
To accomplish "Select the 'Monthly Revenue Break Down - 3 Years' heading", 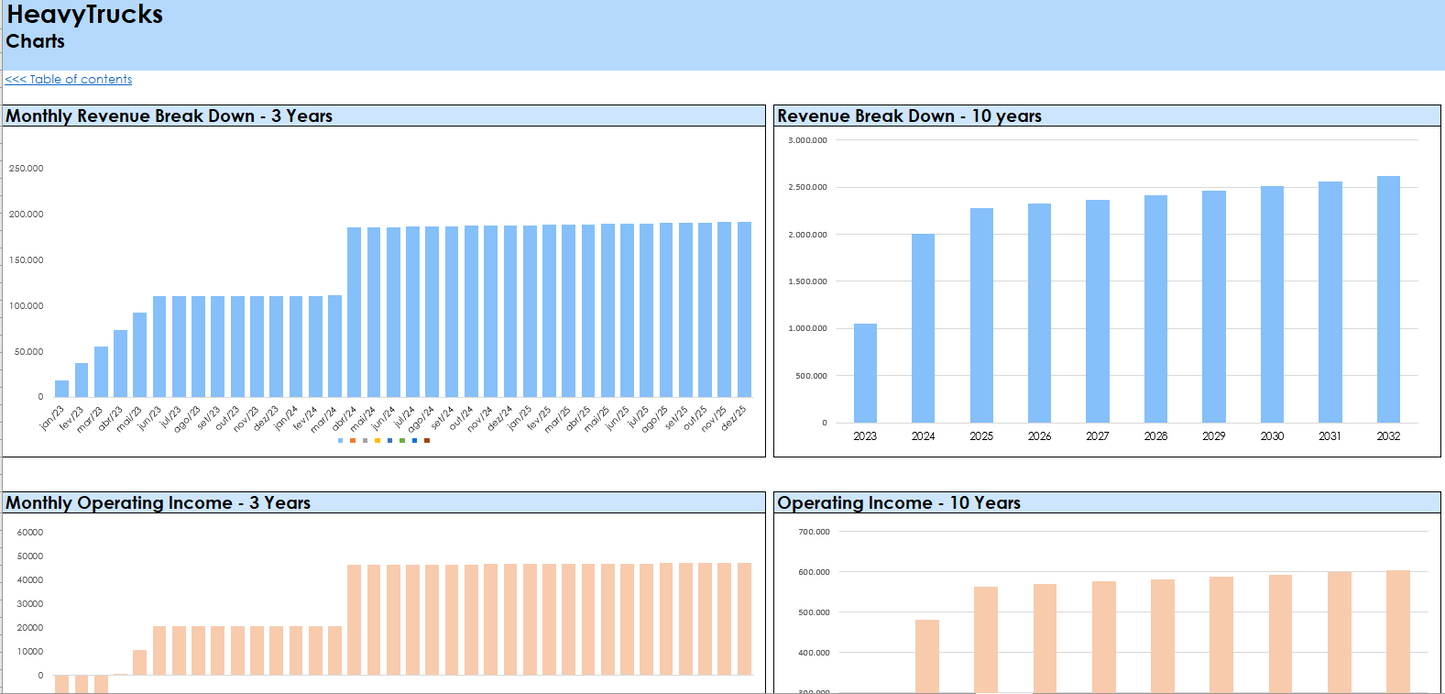I will coord(169,116).
